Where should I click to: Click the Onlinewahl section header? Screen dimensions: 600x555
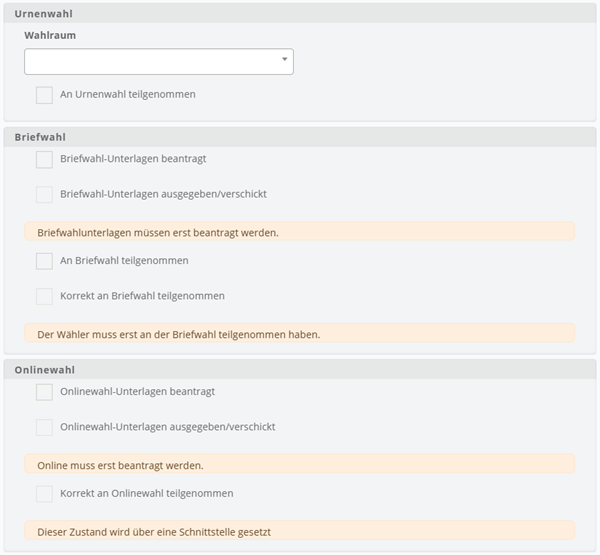click(x=300, y=370)
